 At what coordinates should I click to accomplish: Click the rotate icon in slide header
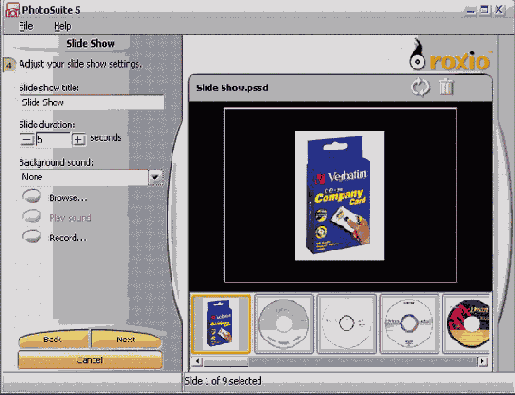(x=420, y=87)
